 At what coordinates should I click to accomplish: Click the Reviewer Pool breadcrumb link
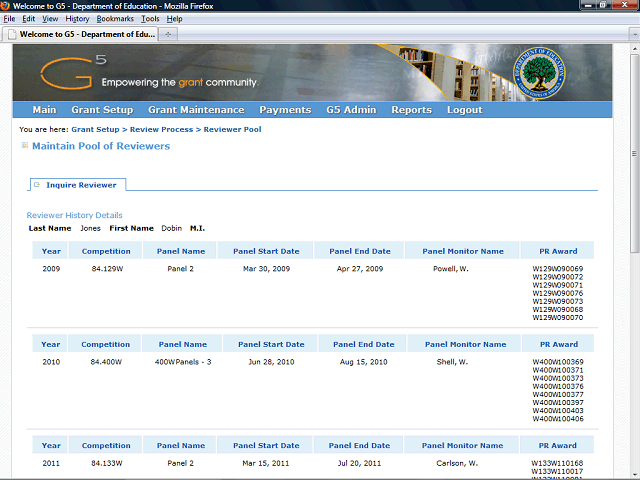pyautogui.click(x=232, y=129)
